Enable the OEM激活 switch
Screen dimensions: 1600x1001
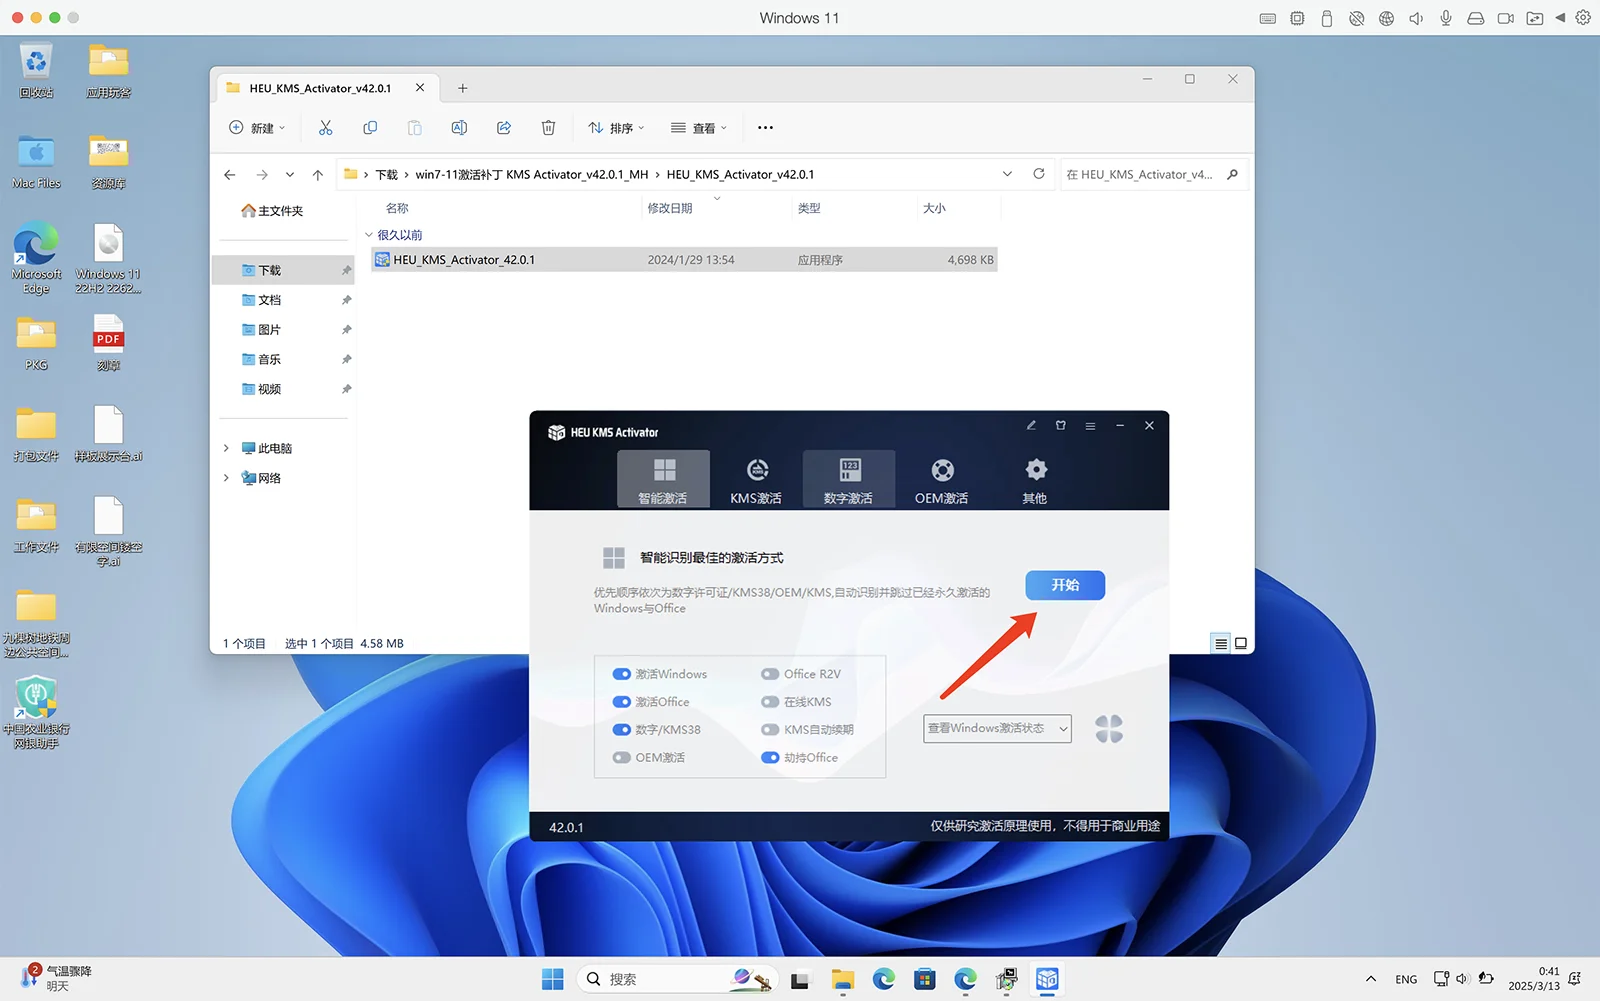pos(622,758)
